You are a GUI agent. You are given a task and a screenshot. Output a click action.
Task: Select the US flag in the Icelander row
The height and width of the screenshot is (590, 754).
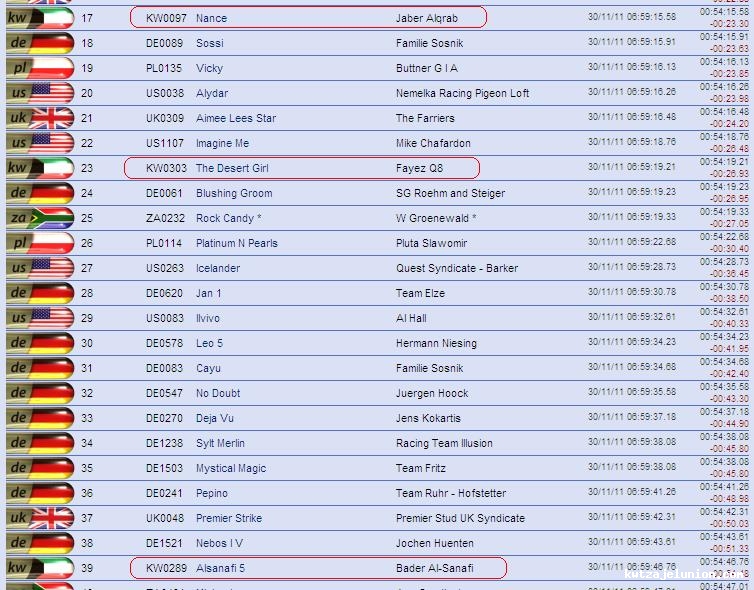40,268
